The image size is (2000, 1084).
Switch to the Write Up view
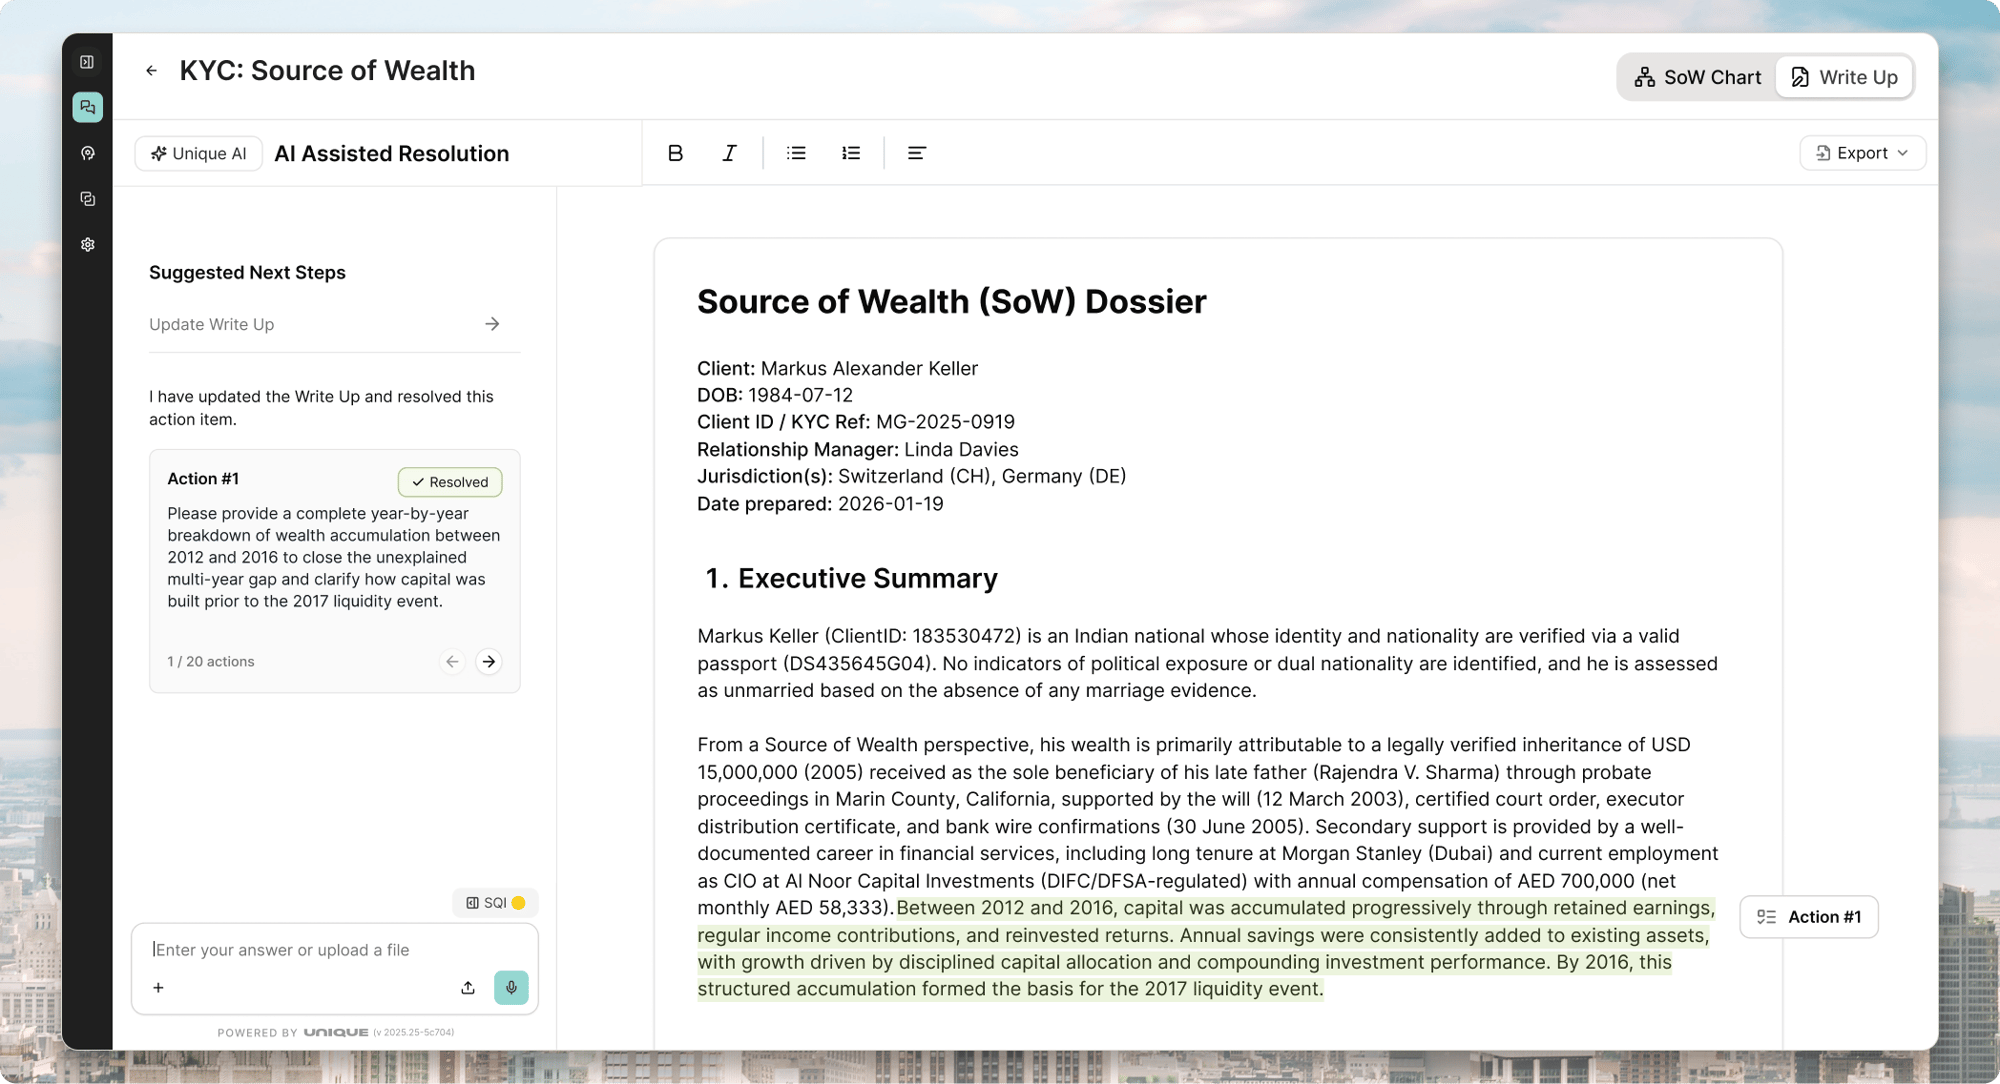(1844, 77)
